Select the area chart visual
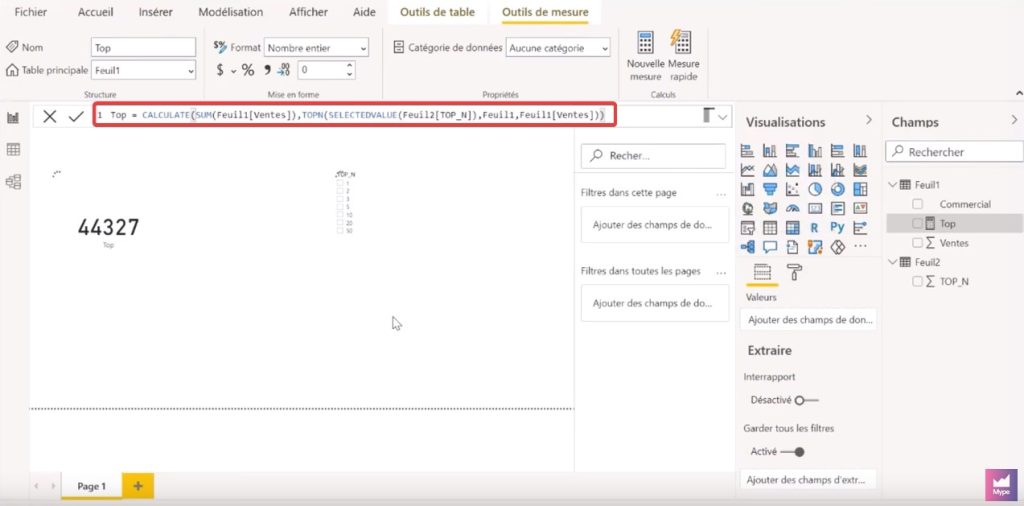 tap(770, 170)
